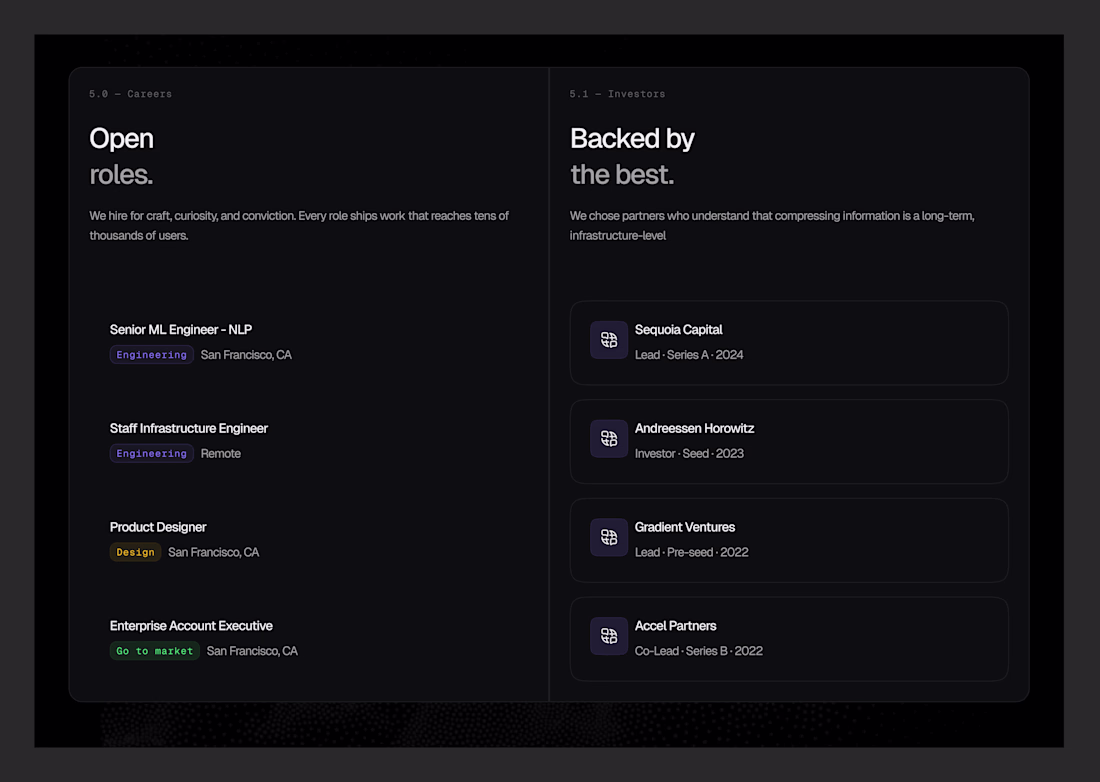The height and width of the screenshot is (782, 1100).
Task: Click San Francisco, CA beside Go to market
Action: click(x=252, y=651)
